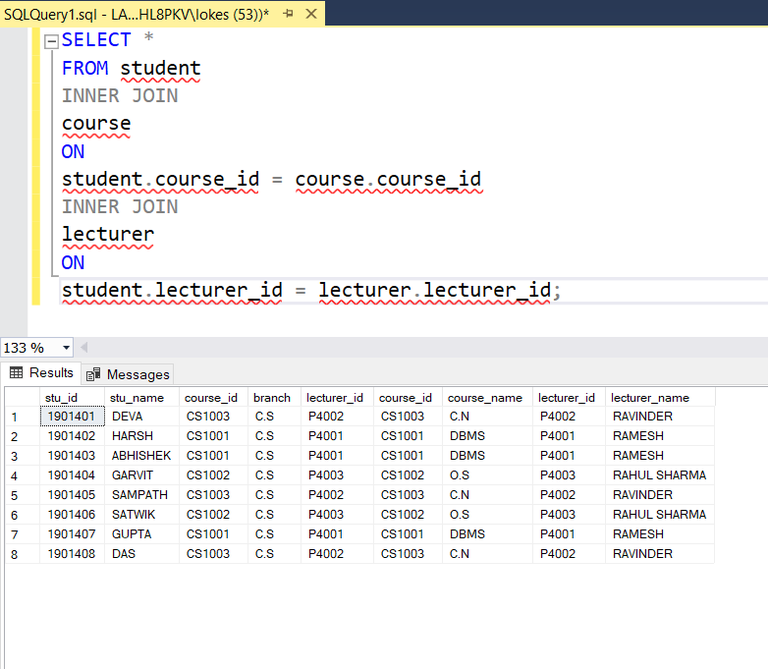Click student.lecturer_id in the query

click(x=172, y=290)
